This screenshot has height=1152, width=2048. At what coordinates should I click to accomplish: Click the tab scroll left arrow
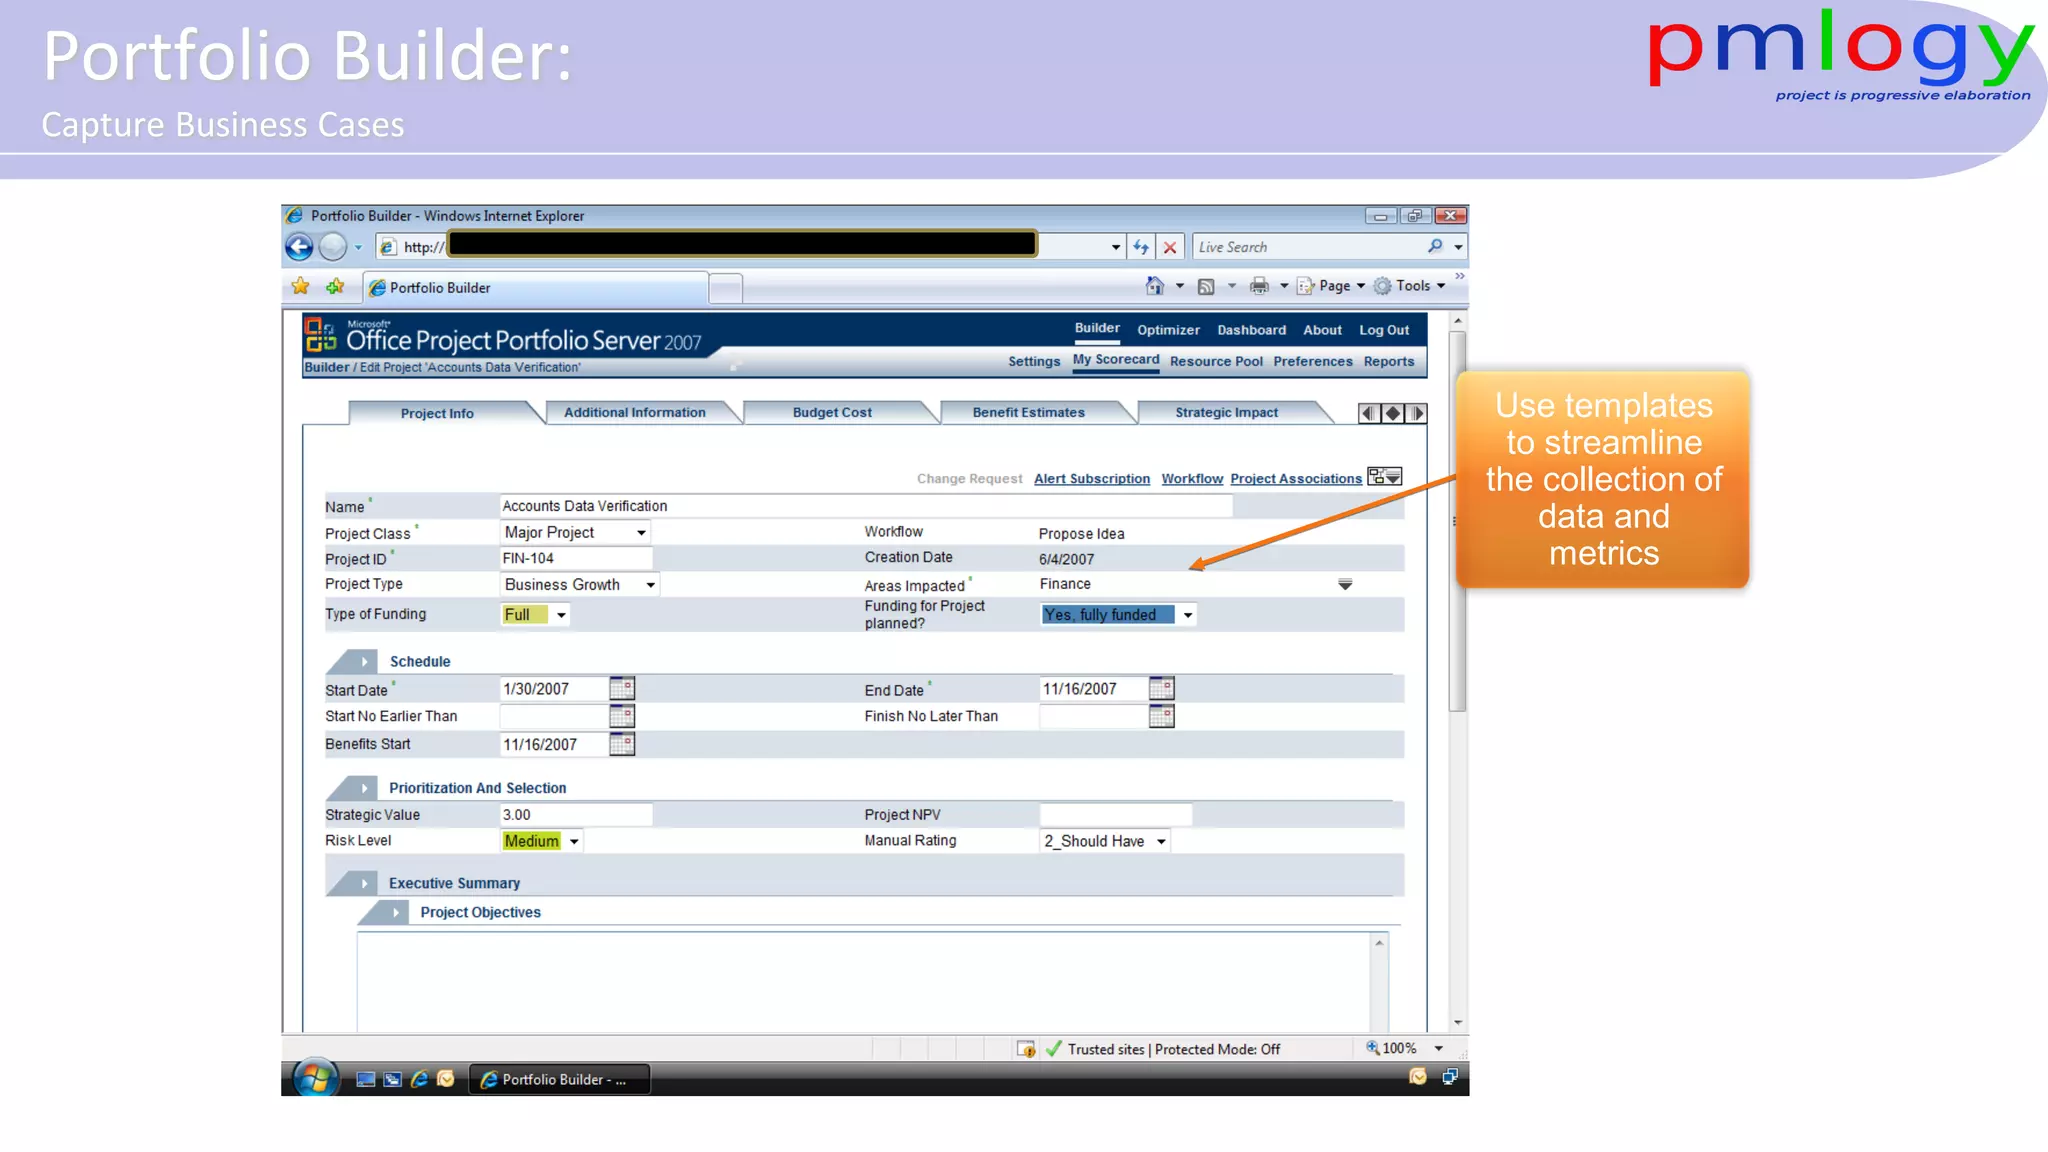click(x=1369, y=413)
